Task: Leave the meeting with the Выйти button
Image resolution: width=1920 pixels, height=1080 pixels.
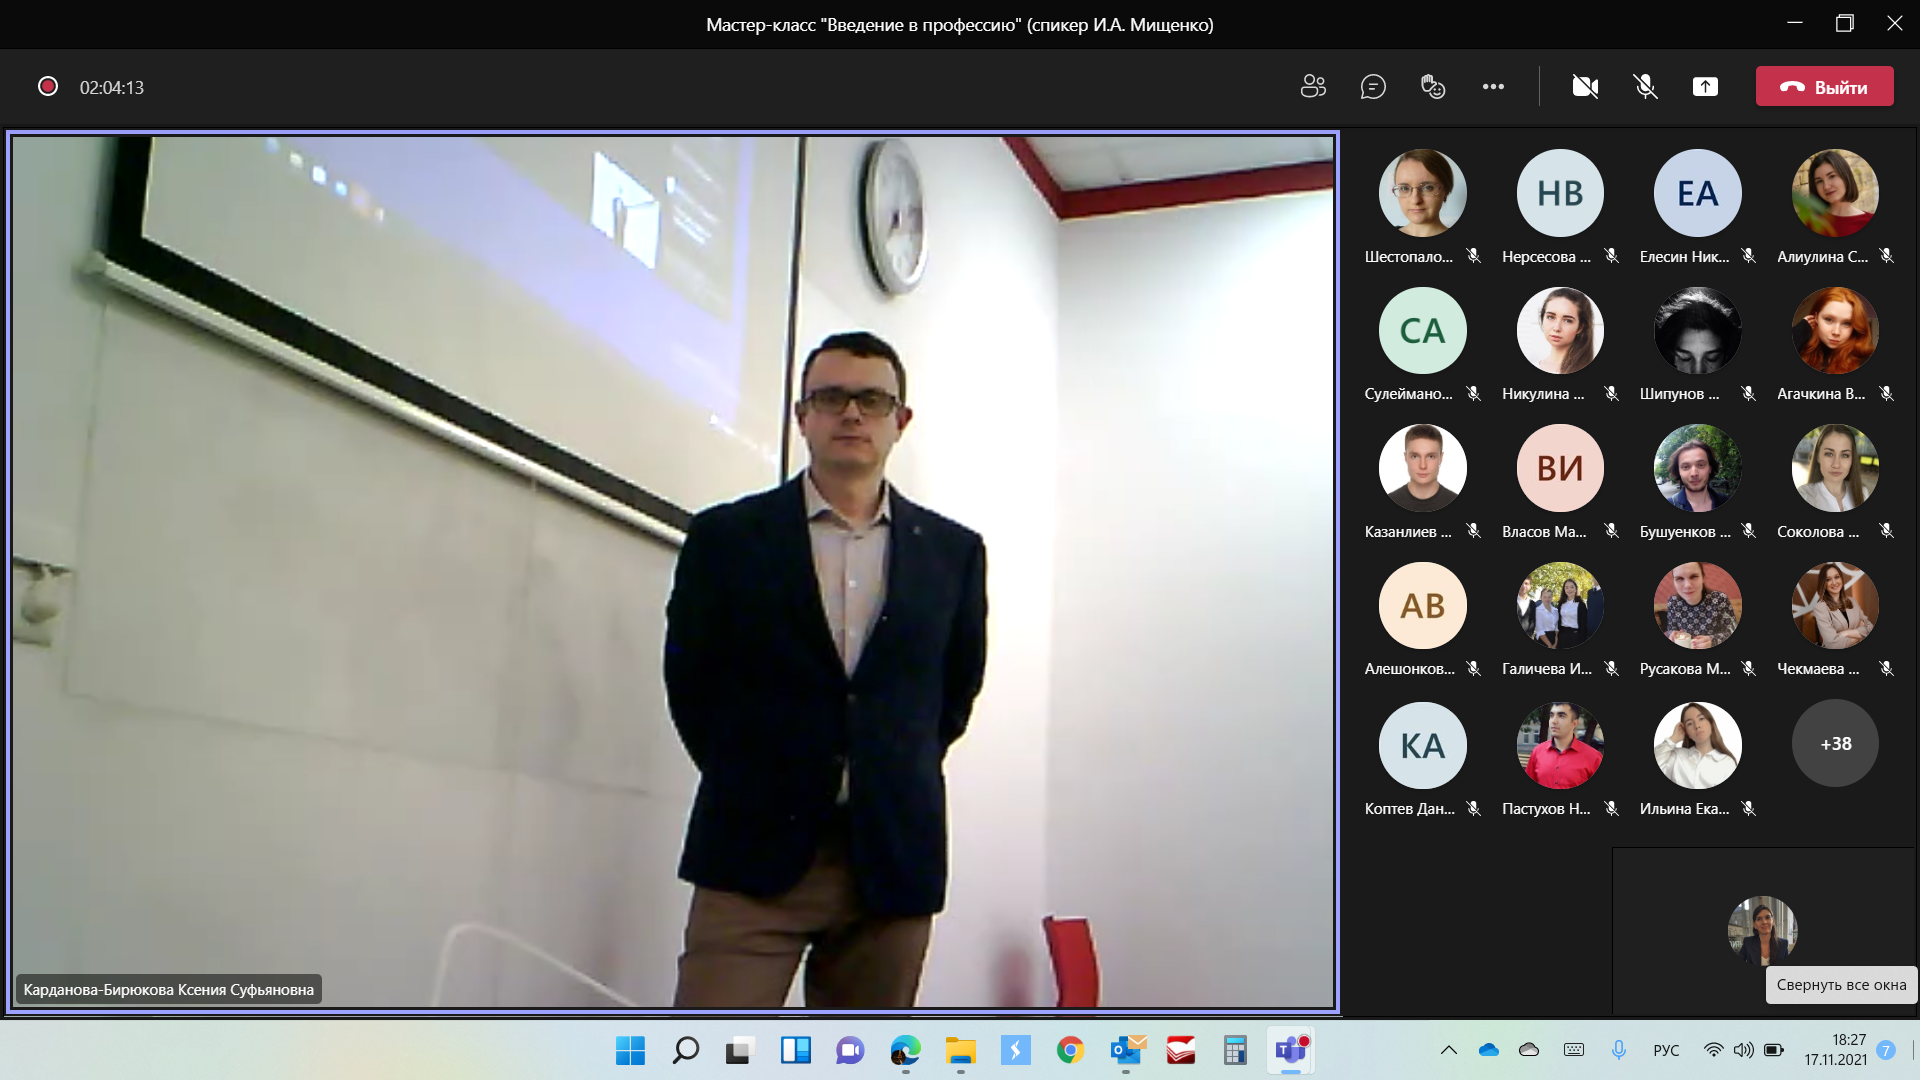Action: click(x=1824, y=87)
